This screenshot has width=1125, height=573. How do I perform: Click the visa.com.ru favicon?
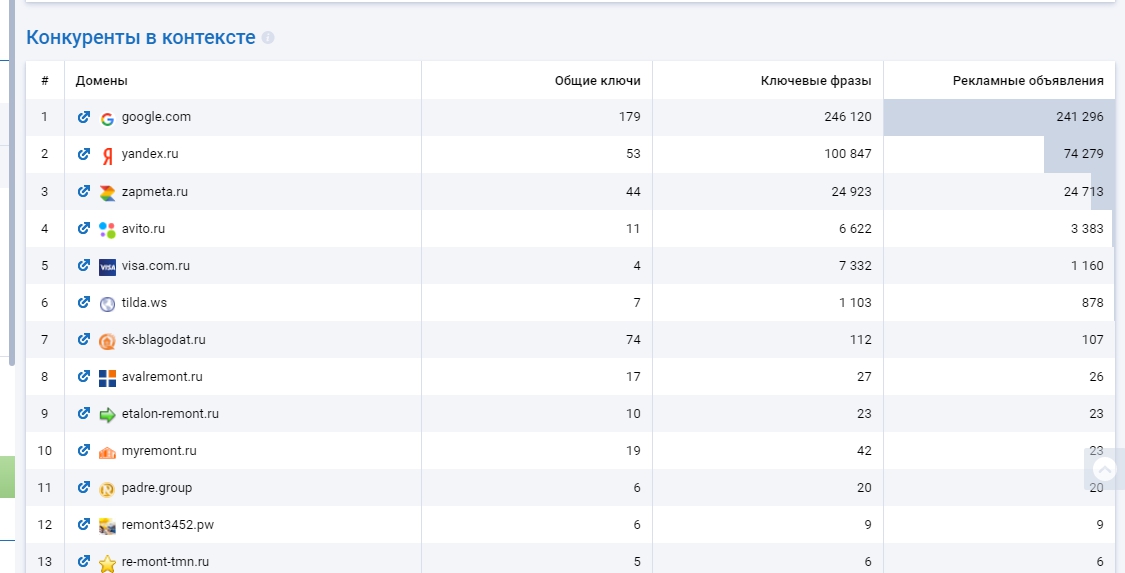tap(108, 267)
